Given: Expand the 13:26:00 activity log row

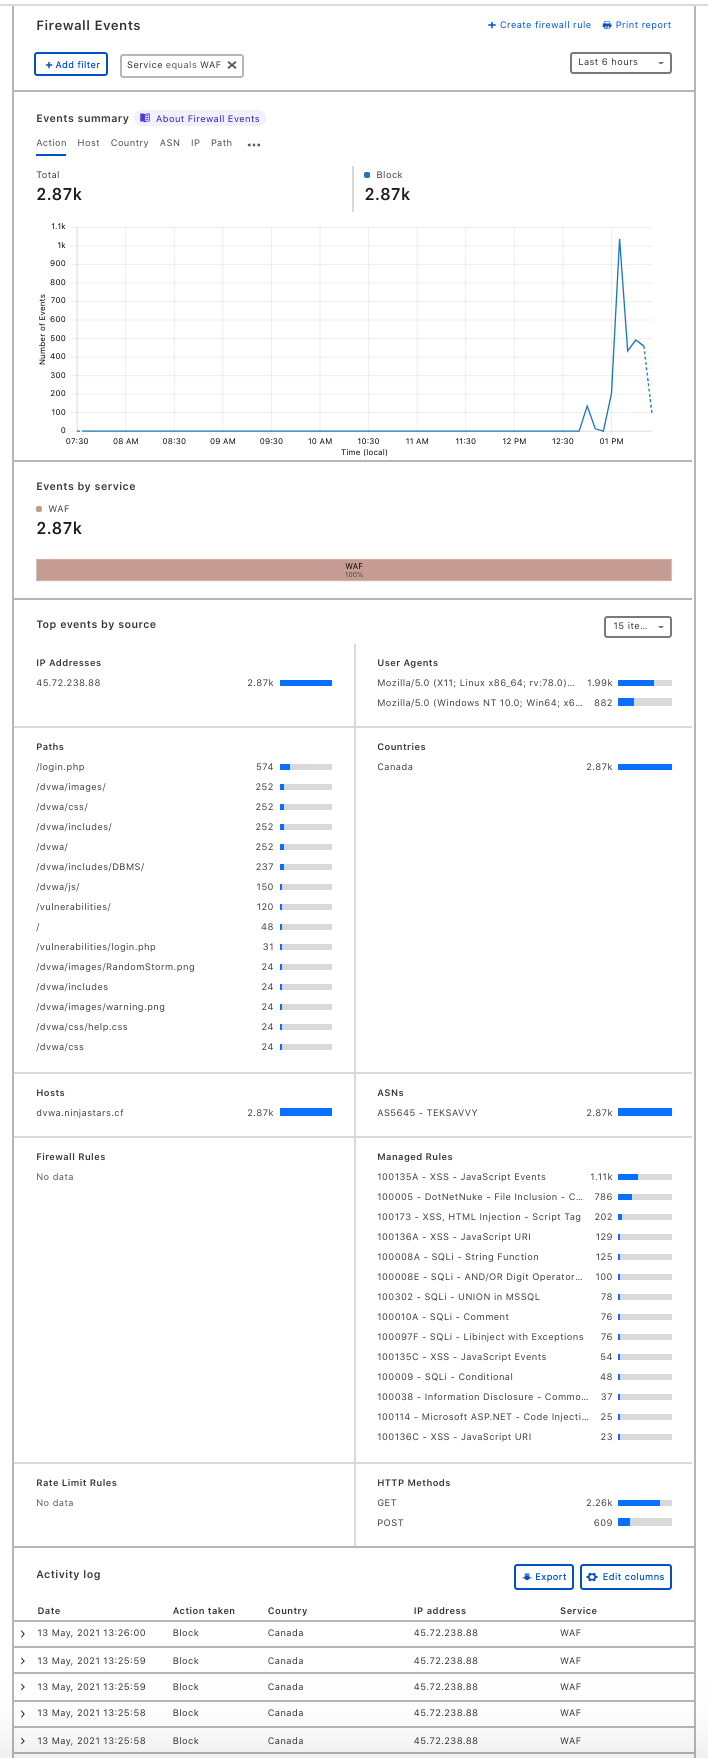Looking at the screenshot, I should point(23,1633).
